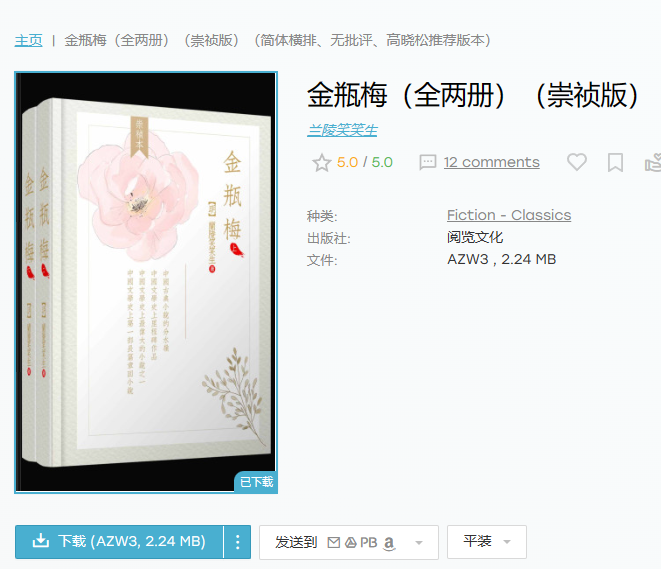Click the Amazon icon in 发送到
661x569 pixels.
coord(389,543)
